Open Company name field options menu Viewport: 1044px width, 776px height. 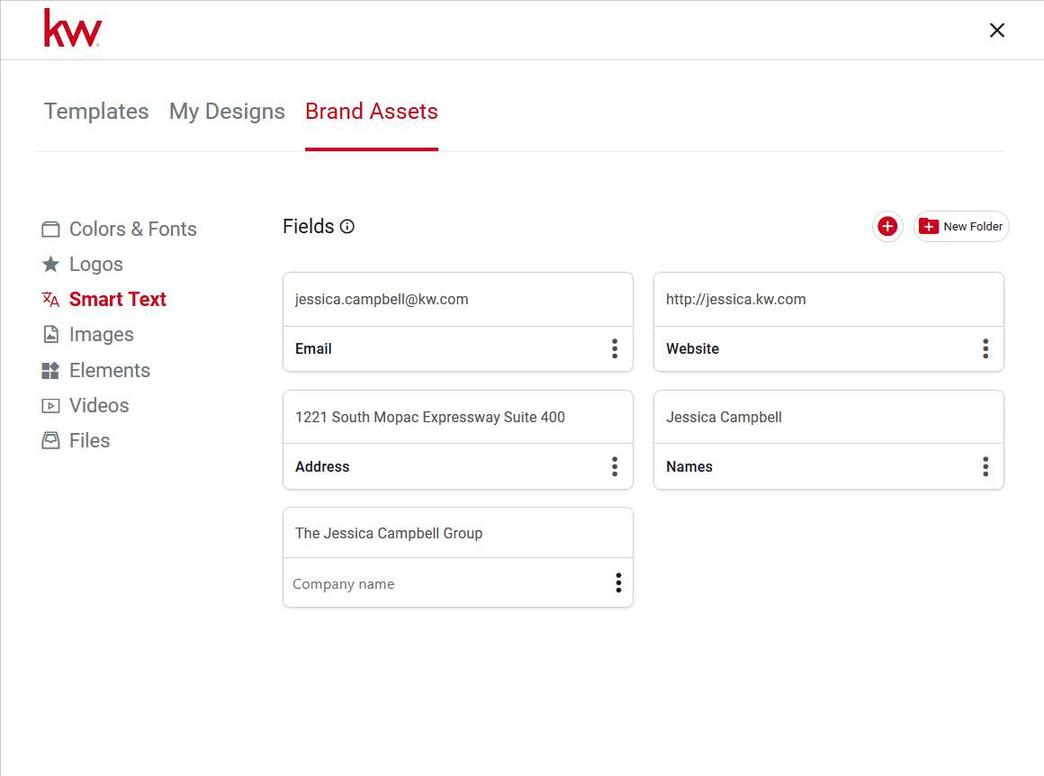(618, 583)
